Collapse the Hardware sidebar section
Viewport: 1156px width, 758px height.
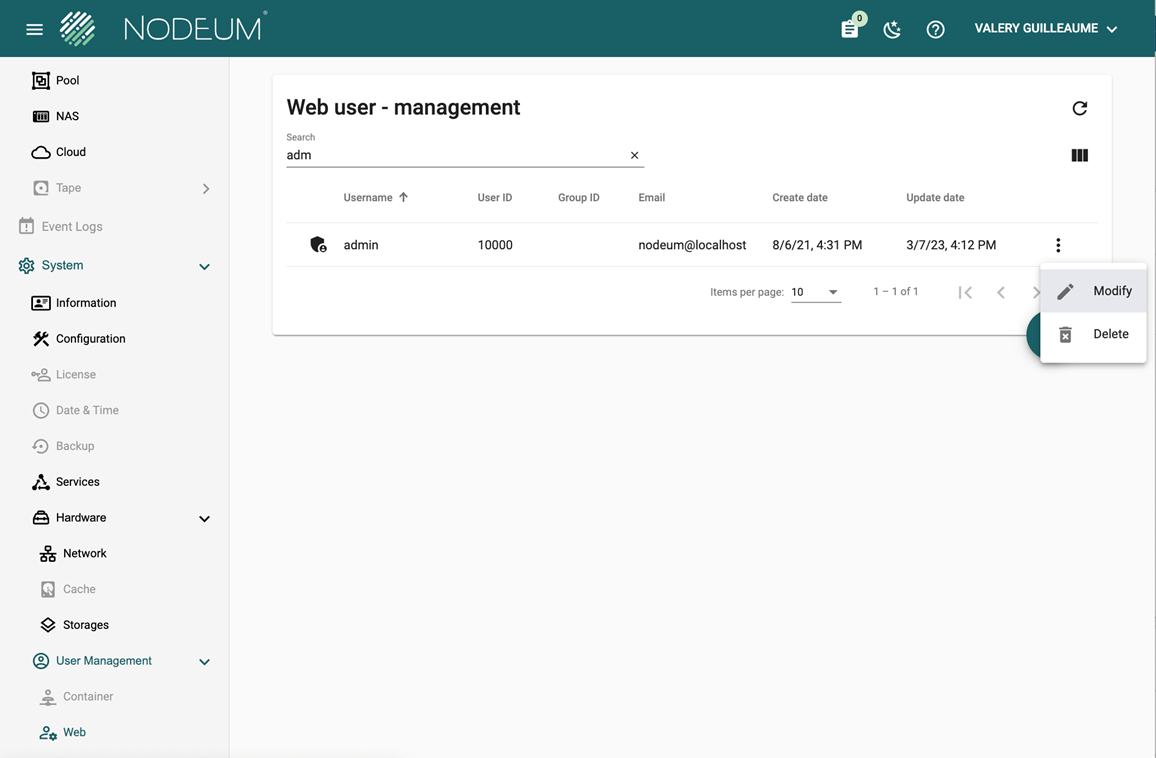[204, 518]
